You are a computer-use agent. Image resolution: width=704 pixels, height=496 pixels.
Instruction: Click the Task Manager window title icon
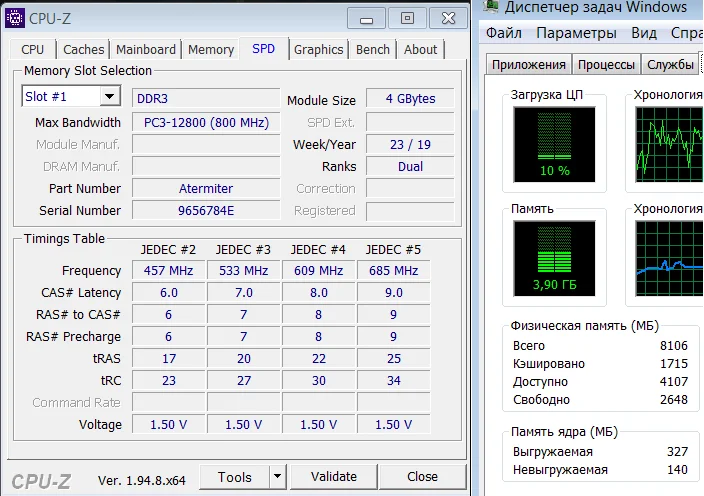coord(490,5)
